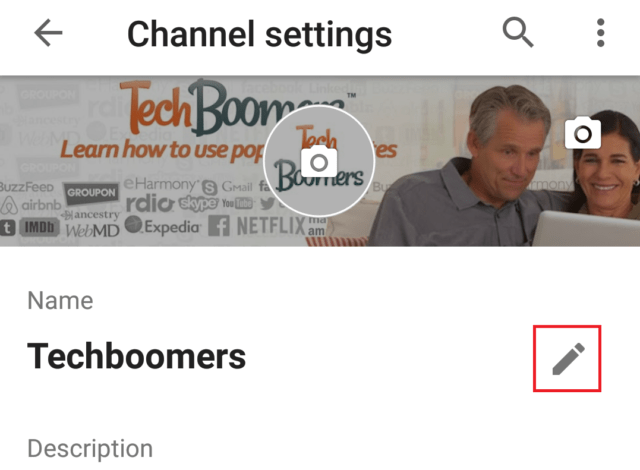Tap the Description section label
The image size is (640, 470).
pos(90,449)
